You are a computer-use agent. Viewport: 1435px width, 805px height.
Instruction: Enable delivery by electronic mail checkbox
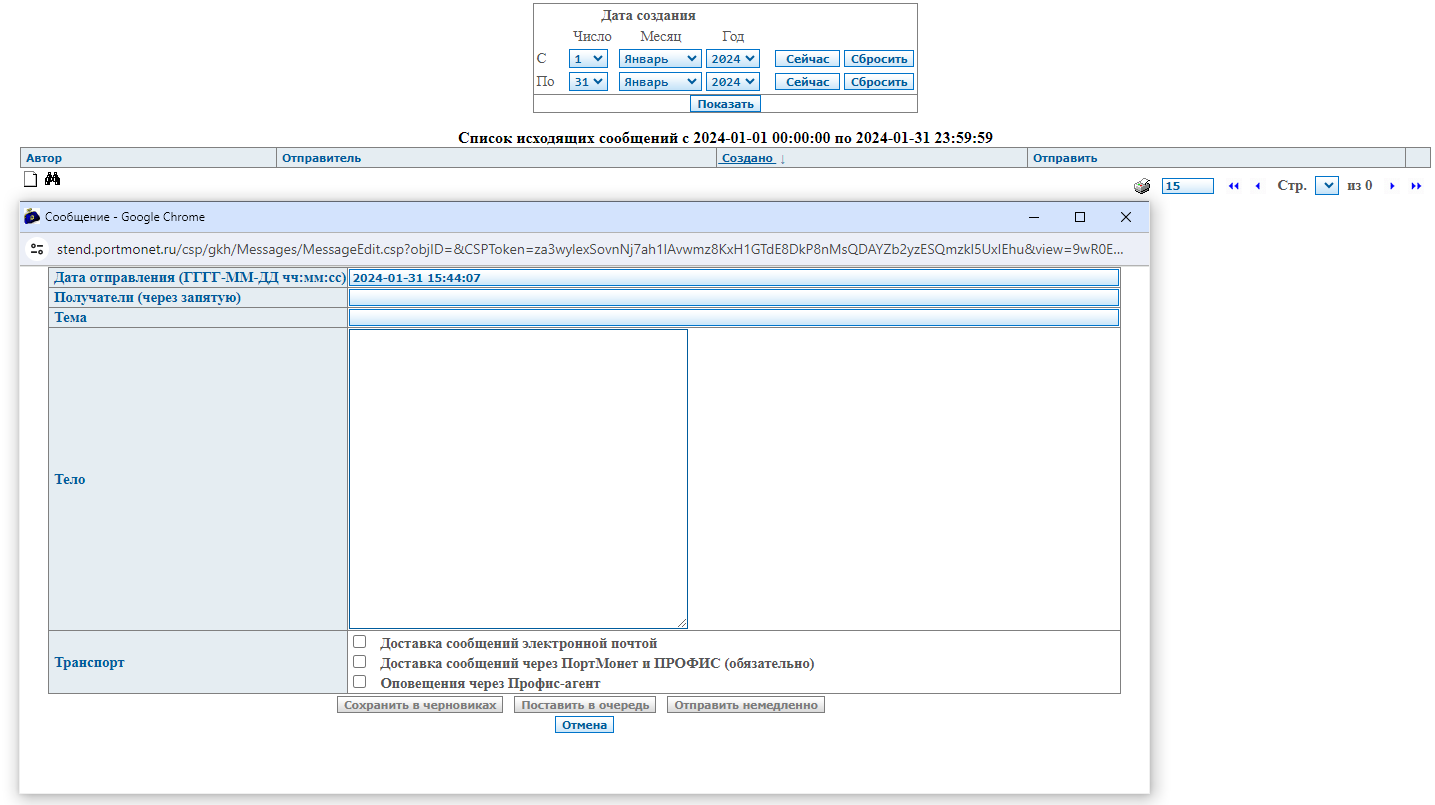360,642
